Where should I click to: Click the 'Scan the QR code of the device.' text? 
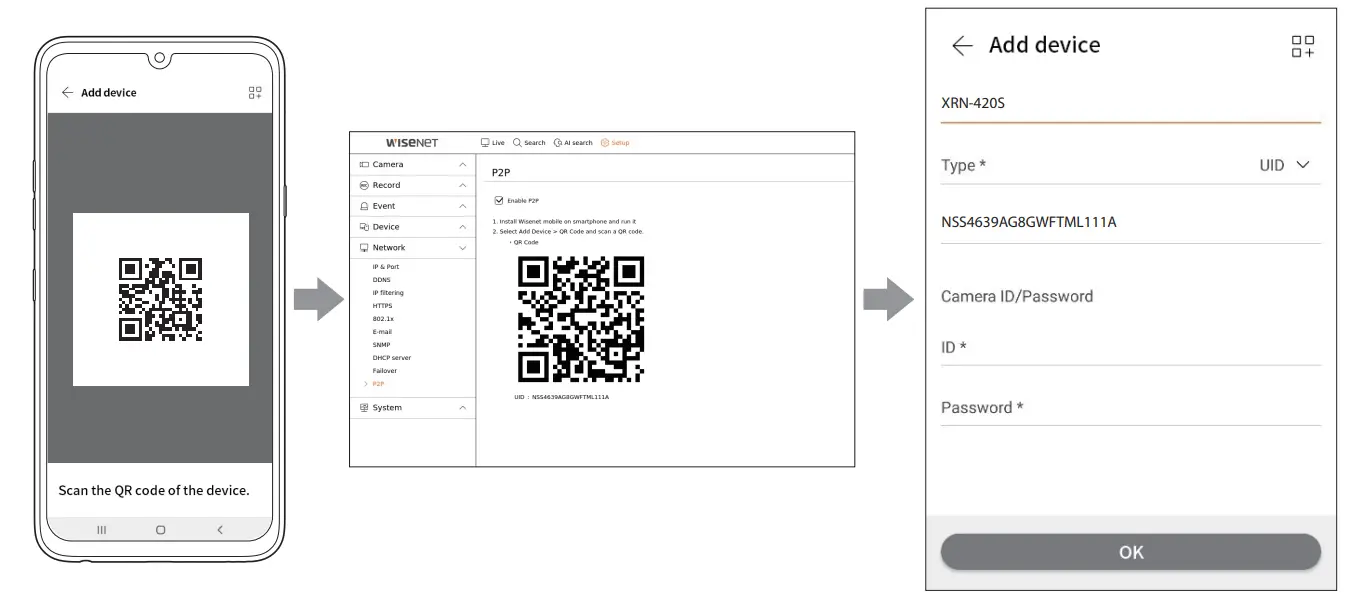[154, 490]
